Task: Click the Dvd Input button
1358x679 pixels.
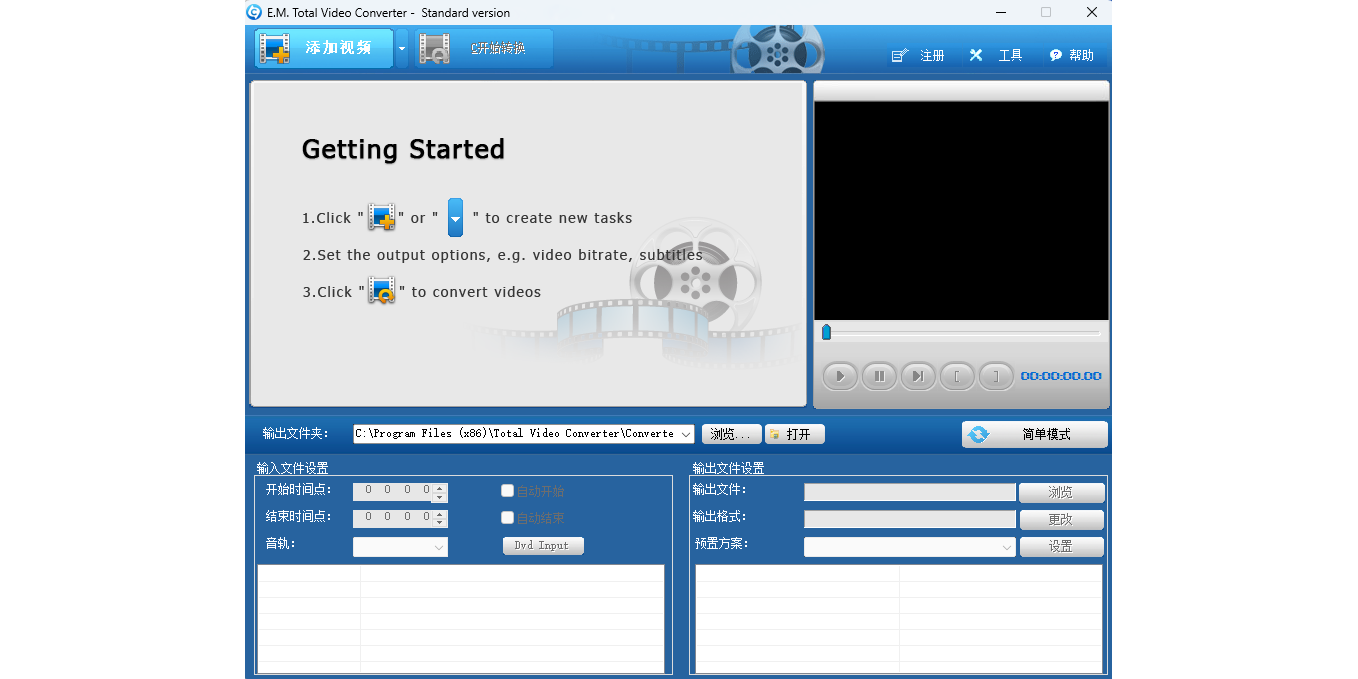Action: coord(543,545)
